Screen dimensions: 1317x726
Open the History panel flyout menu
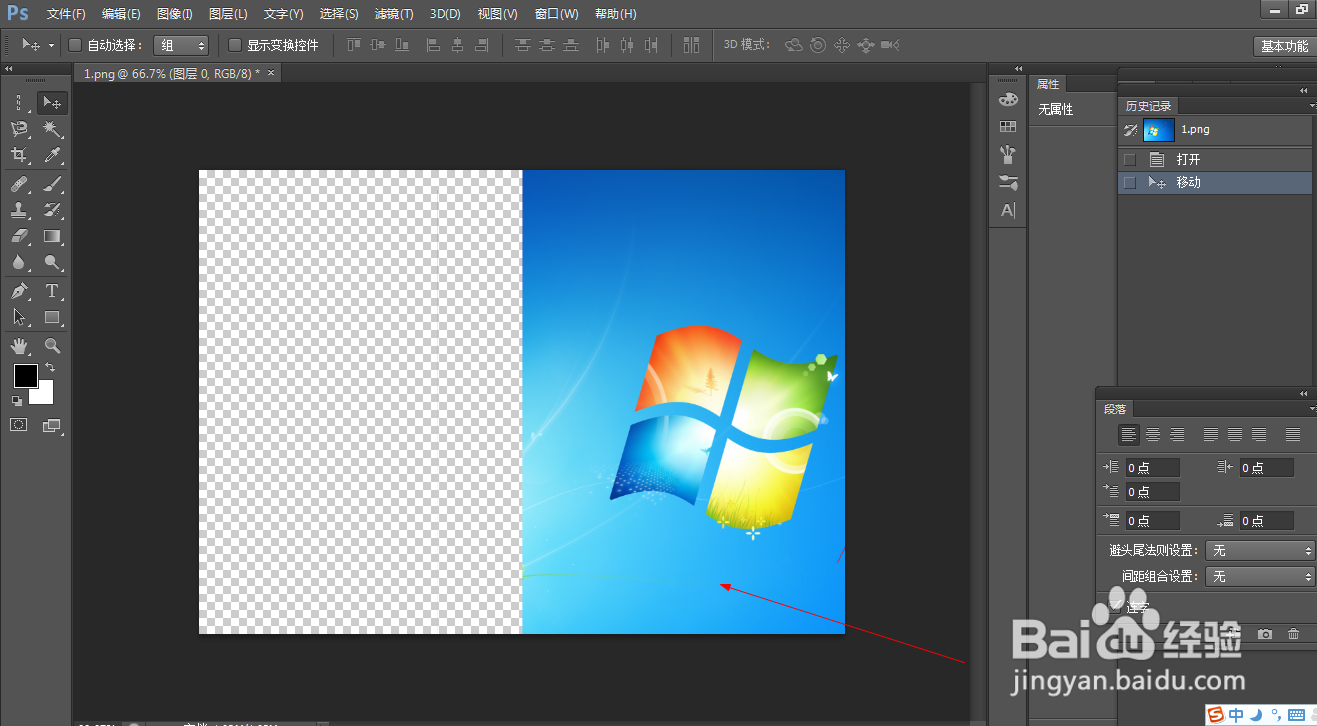(1311, 105)
